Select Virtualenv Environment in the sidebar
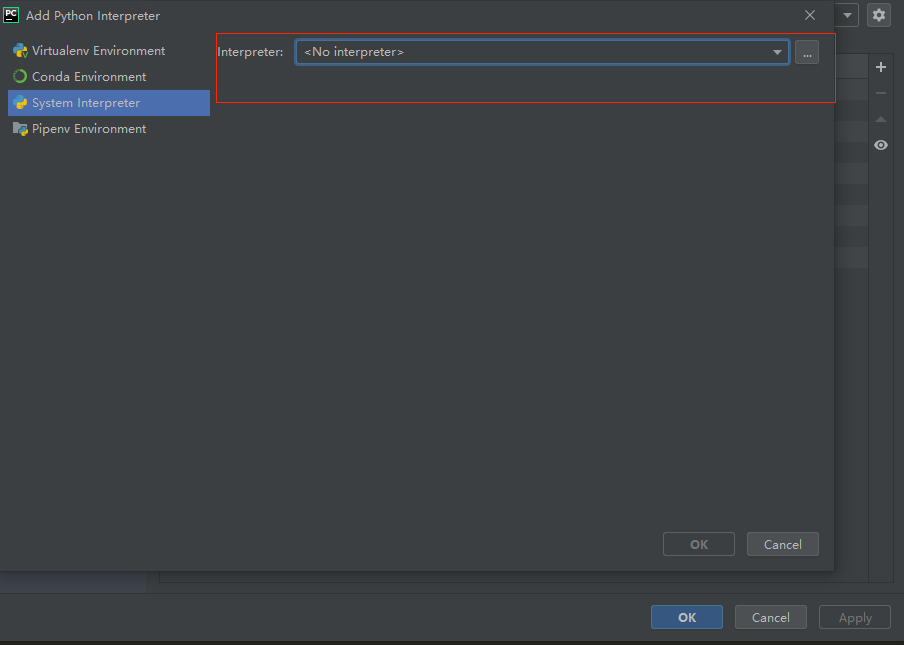This screenshot has width=904, height=645. point(109,51)
